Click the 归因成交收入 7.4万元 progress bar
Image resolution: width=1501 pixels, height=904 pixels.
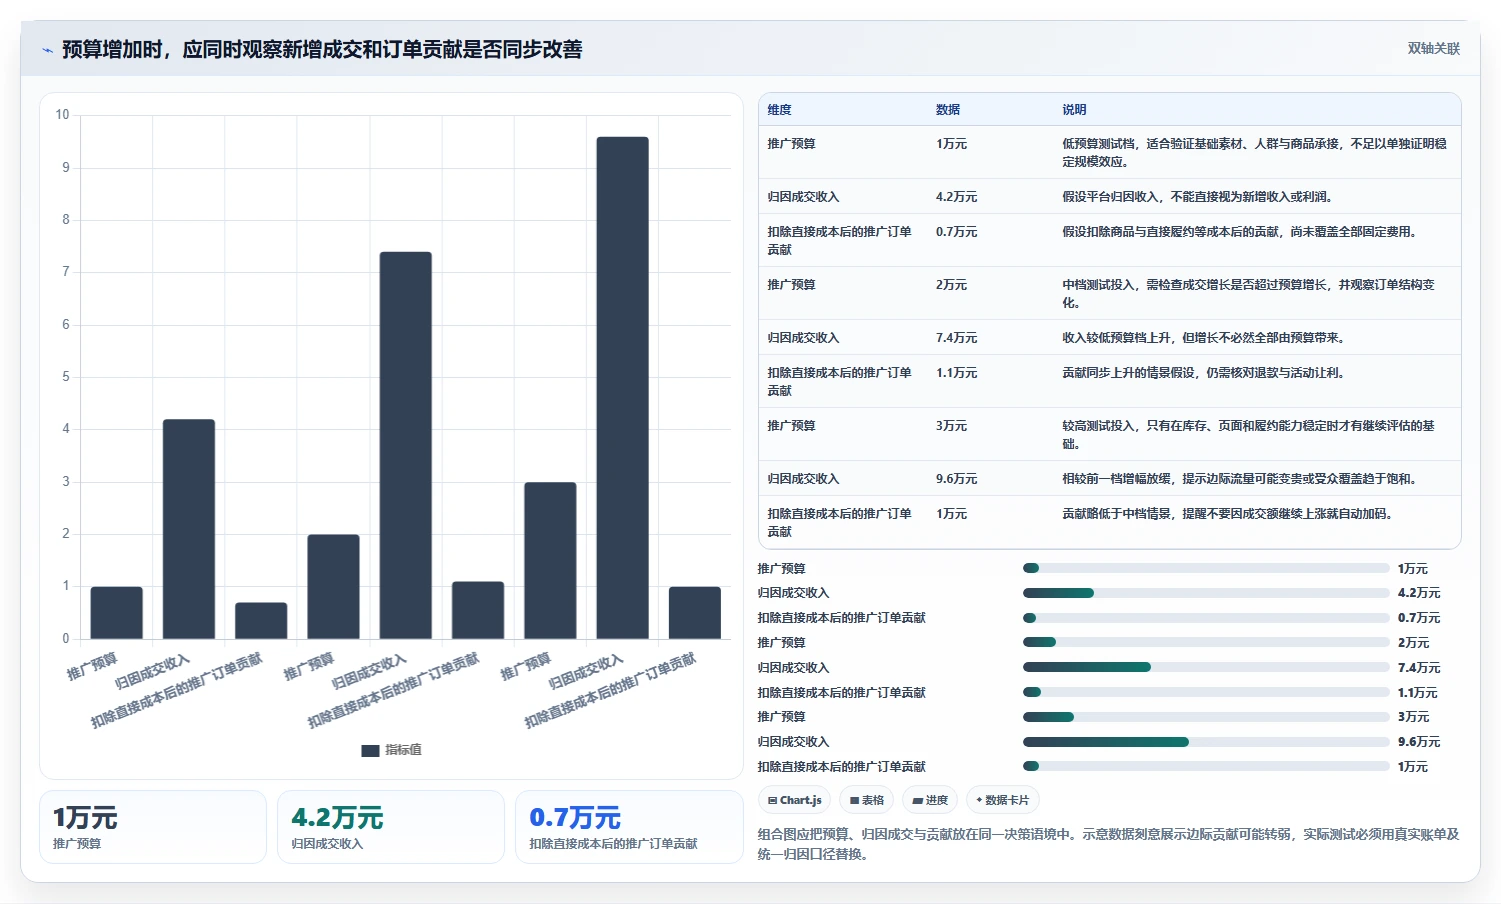coord(1206,667)
